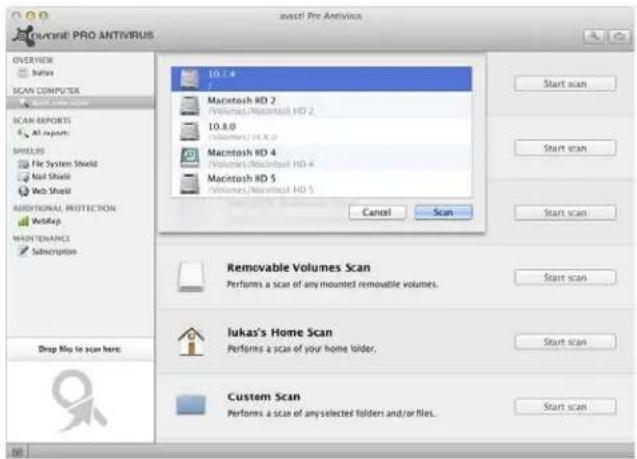Cancel the volume selection dialog

point(377,212)
